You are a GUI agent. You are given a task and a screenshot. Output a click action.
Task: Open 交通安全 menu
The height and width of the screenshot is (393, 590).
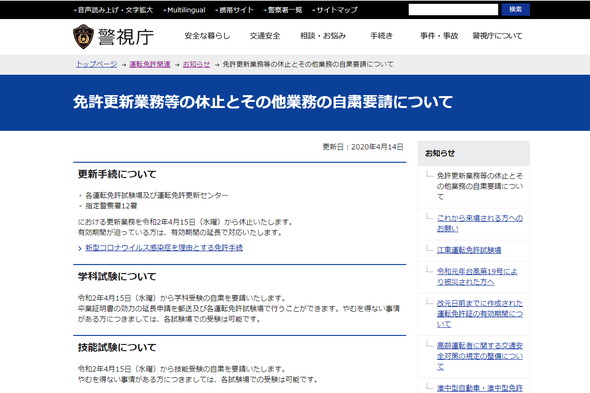pos(265,36)
